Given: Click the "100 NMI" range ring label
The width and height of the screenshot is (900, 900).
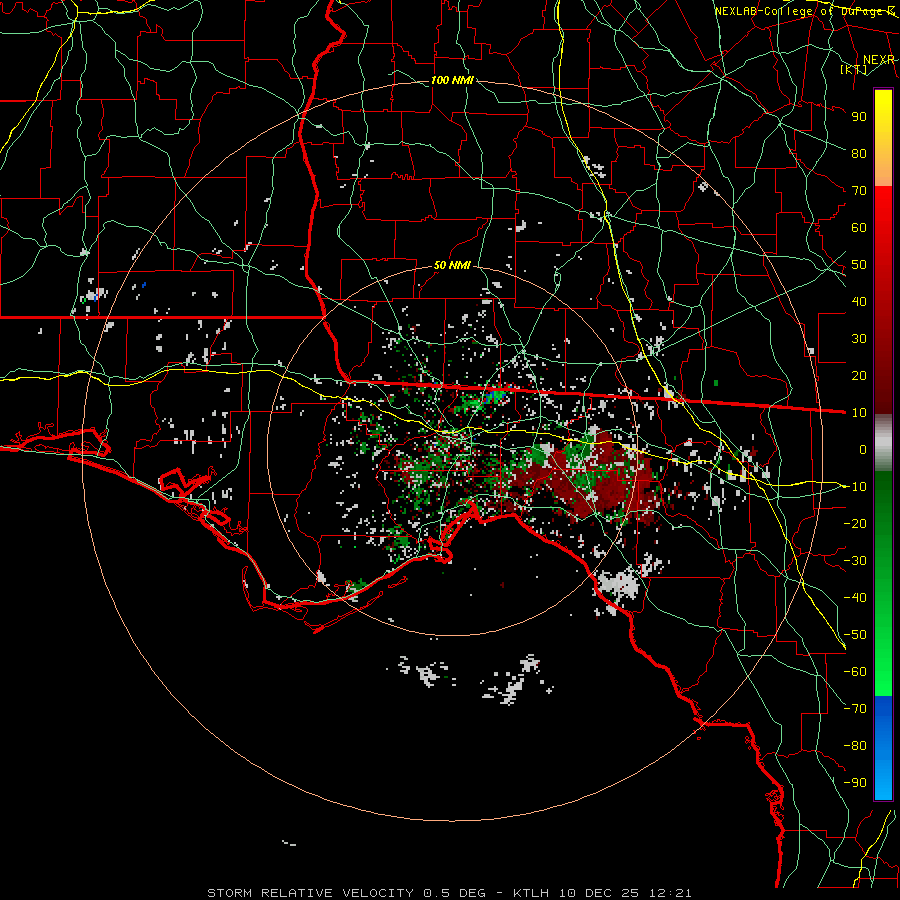Looking at the screenshot, I should point(452,80).
